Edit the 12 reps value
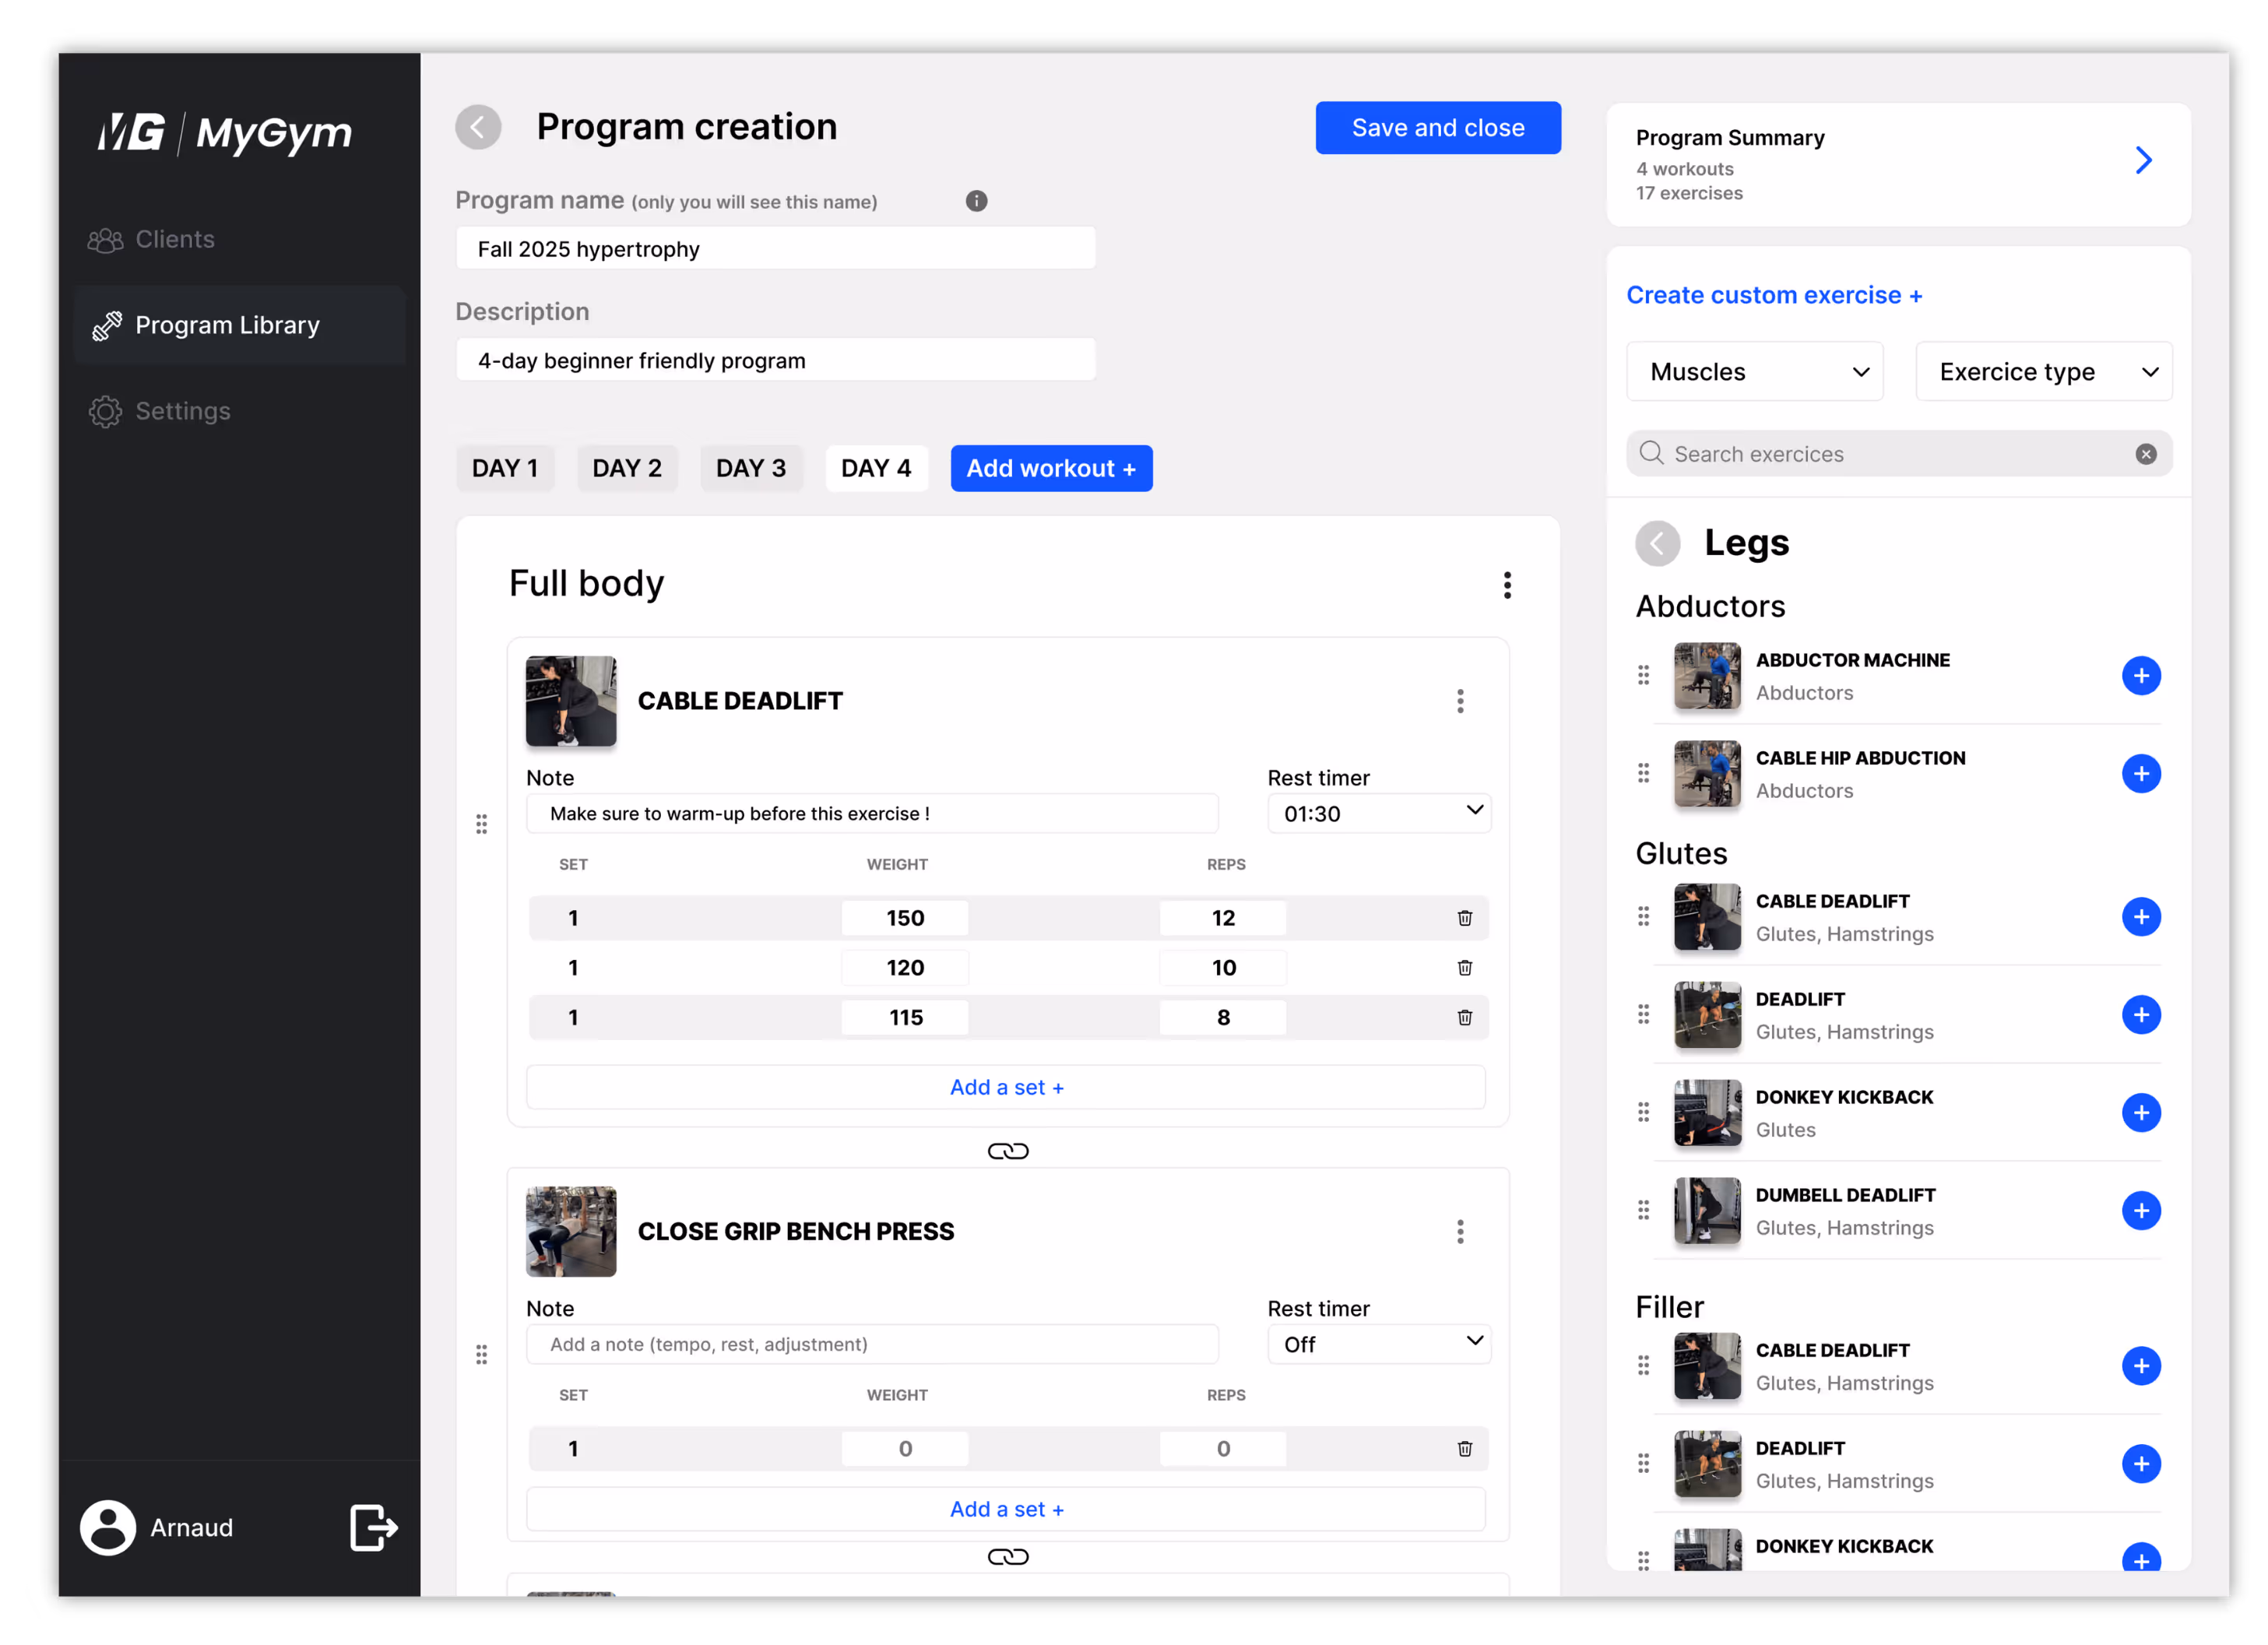2268x1645 pixels. tap(1223, 918)
